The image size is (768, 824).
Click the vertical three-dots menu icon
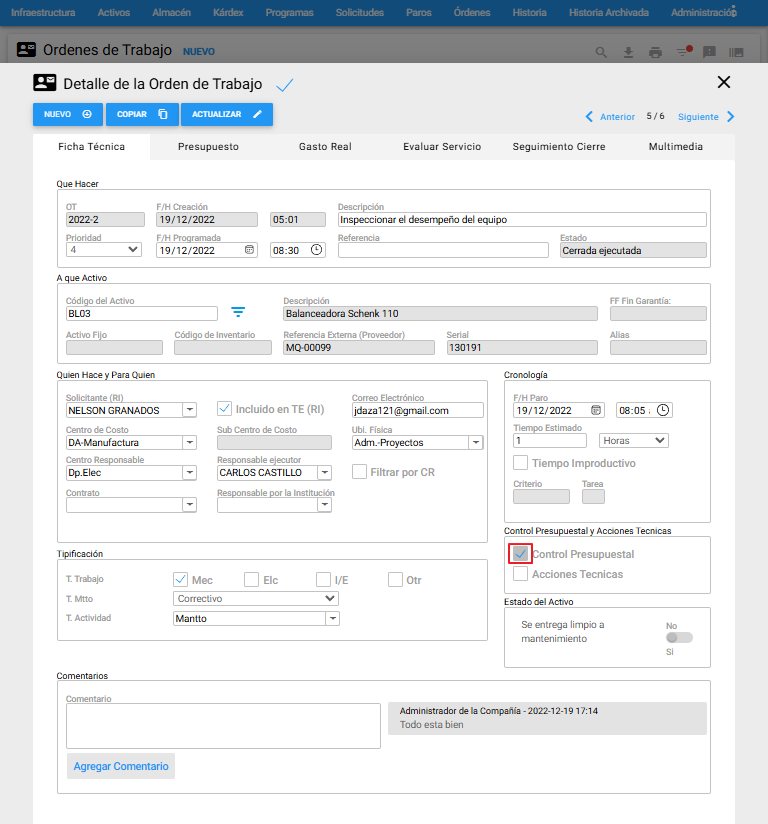pyautogui.click(x=734, y=11)
